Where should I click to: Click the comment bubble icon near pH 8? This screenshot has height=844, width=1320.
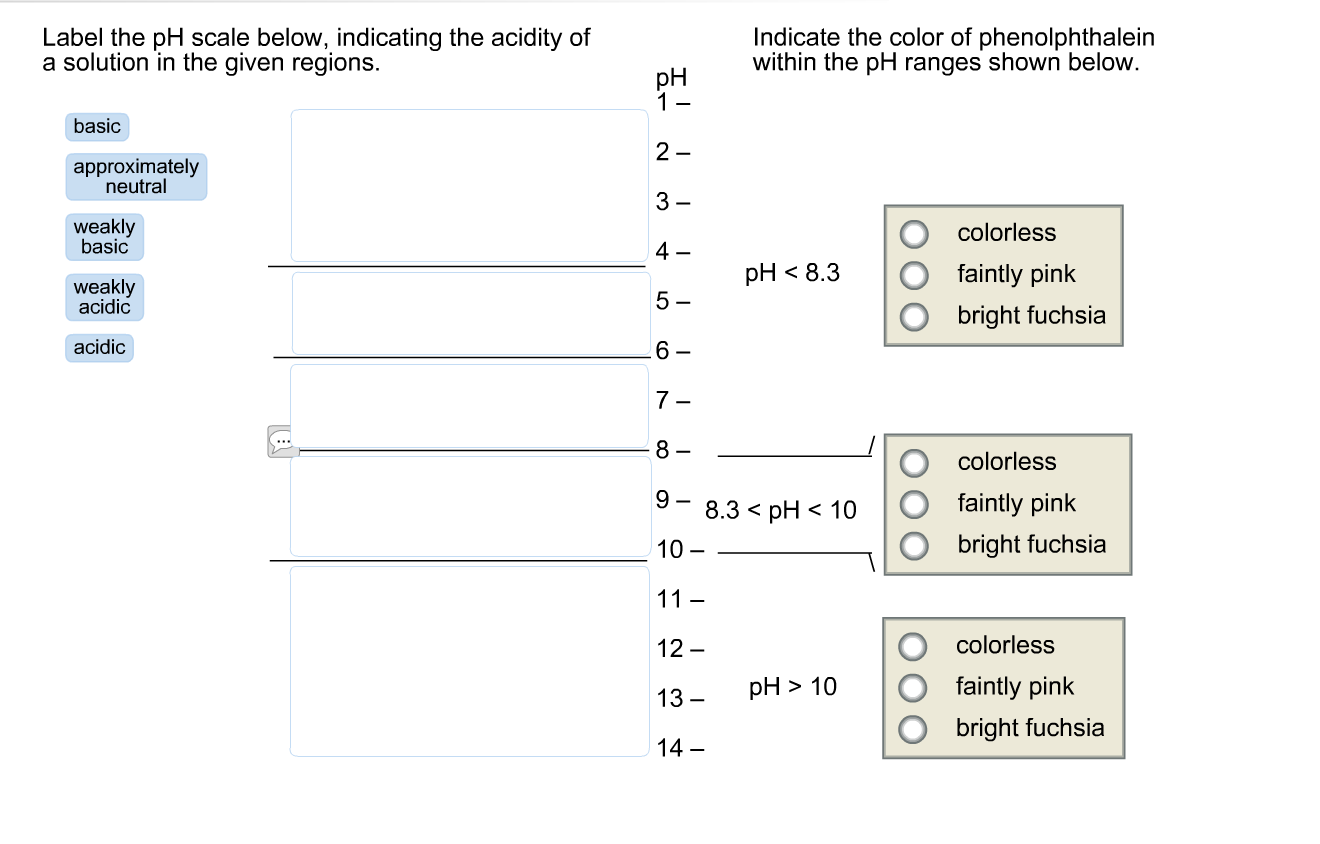(283, 441)
